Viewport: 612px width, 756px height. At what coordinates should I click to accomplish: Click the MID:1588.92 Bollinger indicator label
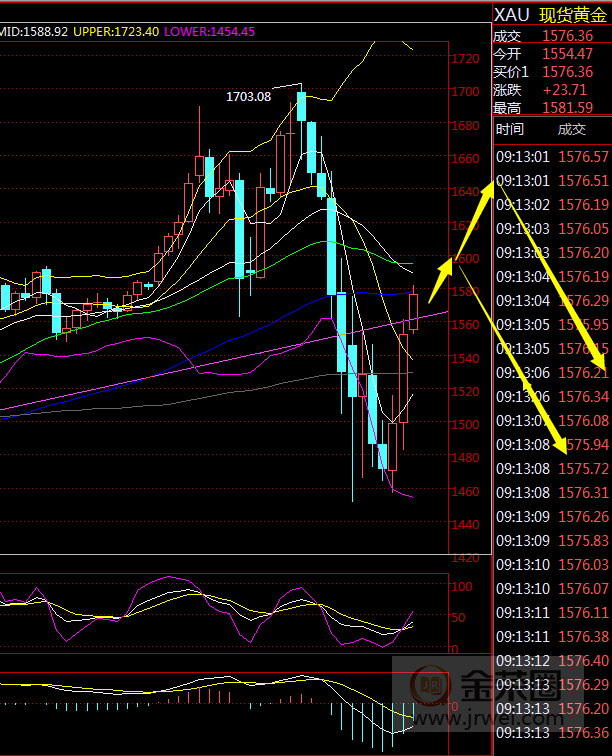35,32
